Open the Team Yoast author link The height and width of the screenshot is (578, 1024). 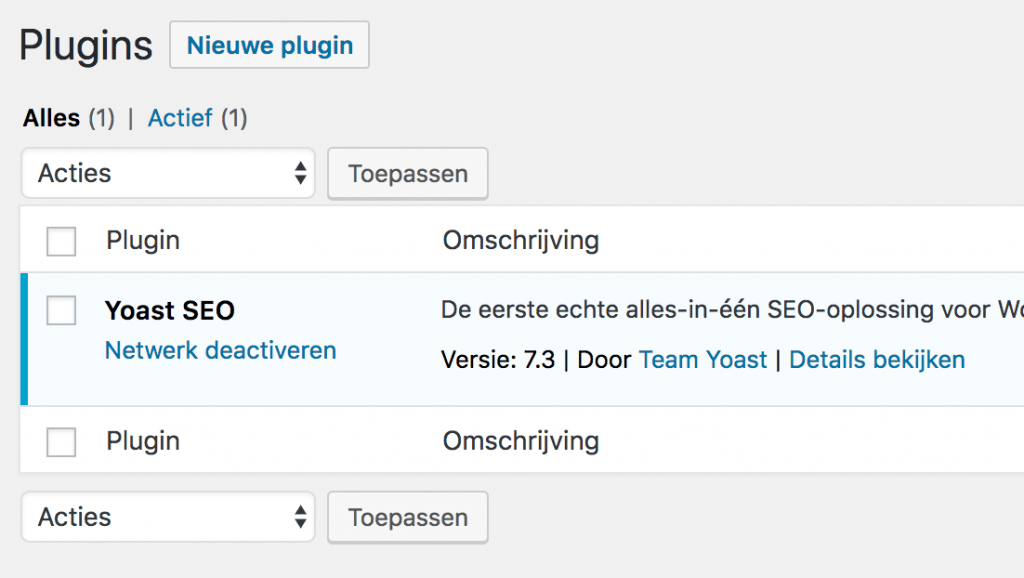coord(703,360)
